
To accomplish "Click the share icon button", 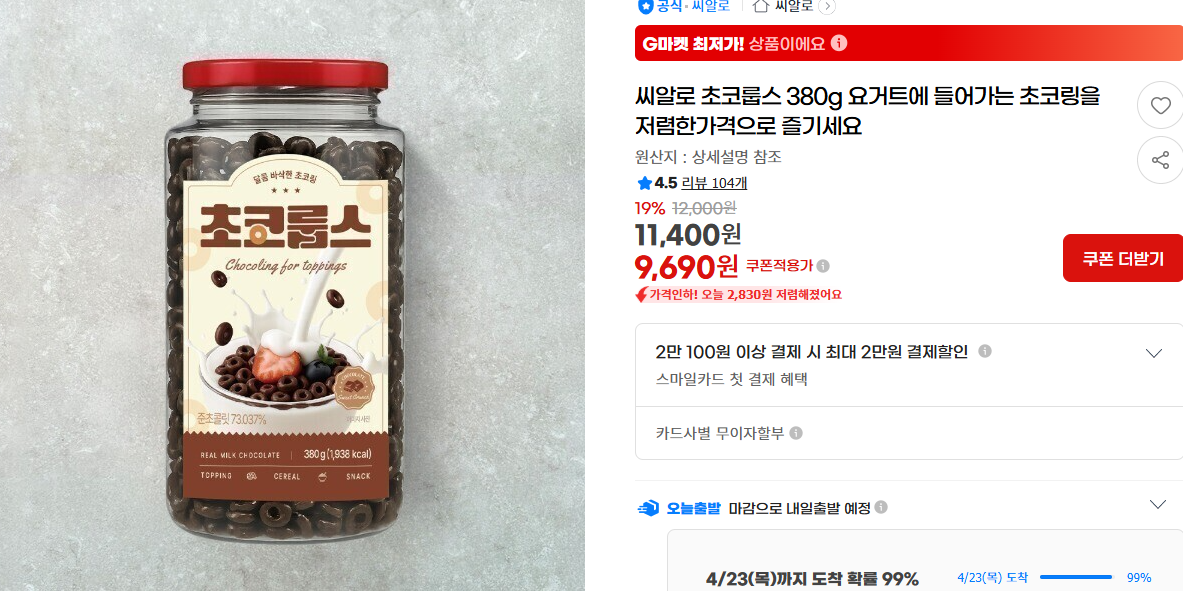I will [1160, 160].
